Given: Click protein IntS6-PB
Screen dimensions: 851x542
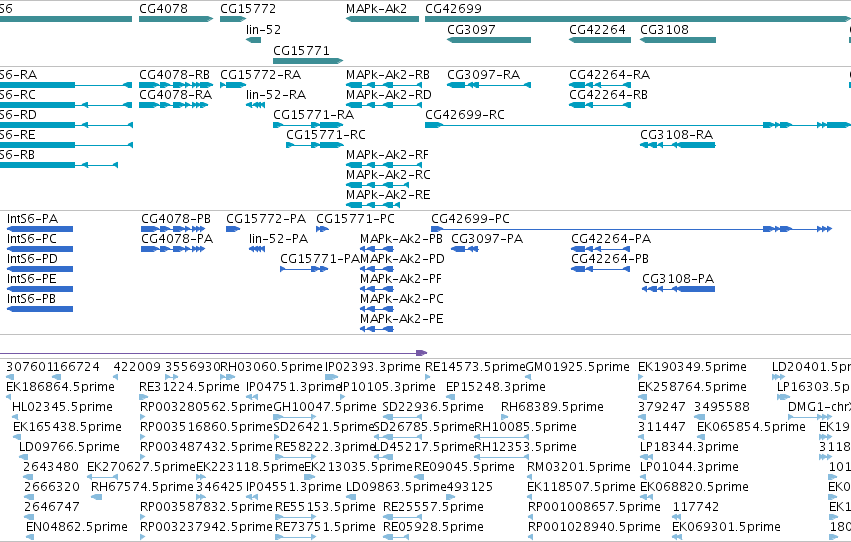Looking at the screenshot, I should pyautogui.click(x=40, y=309).
